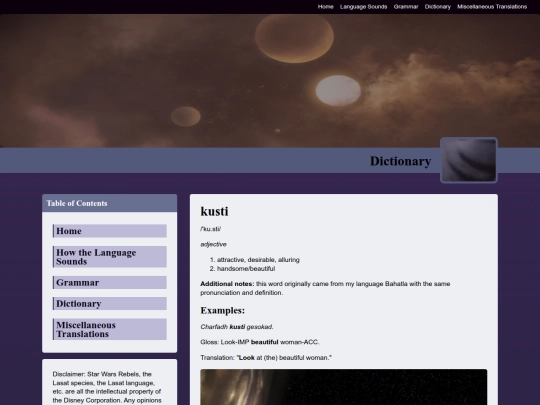Go to Grammar in Table of Contents

coord(110,282)
